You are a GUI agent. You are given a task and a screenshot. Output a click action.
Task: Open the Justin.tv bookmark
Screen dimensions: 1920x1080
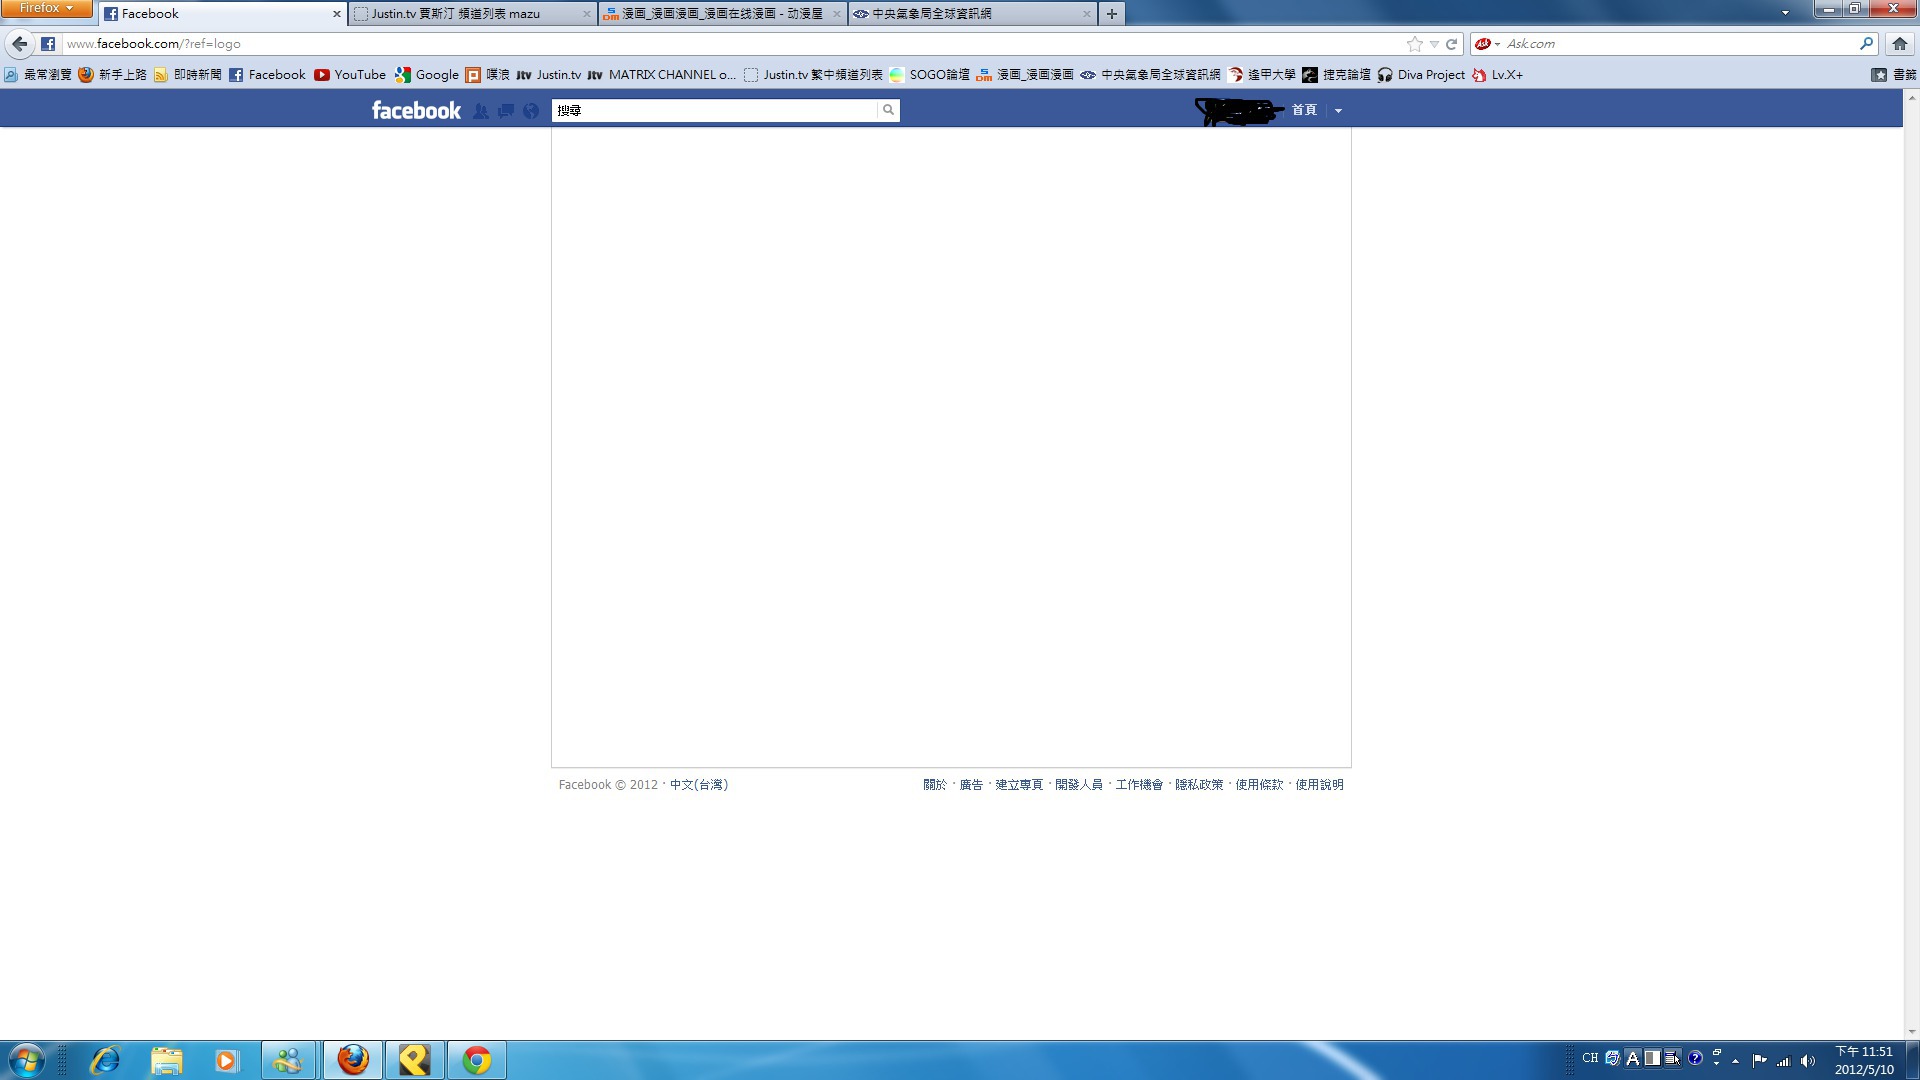pyautogui.click(x=548, y=75)
